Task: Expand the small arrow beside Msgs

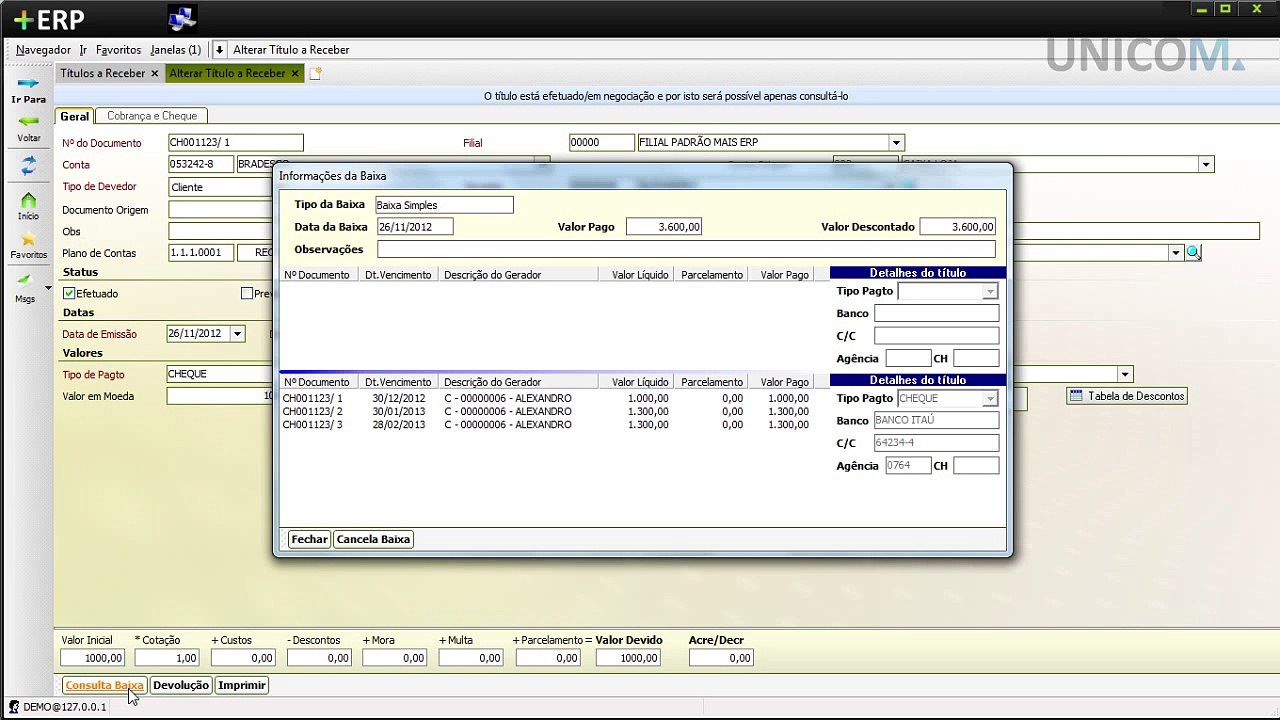Action: [x=46, y=288]
